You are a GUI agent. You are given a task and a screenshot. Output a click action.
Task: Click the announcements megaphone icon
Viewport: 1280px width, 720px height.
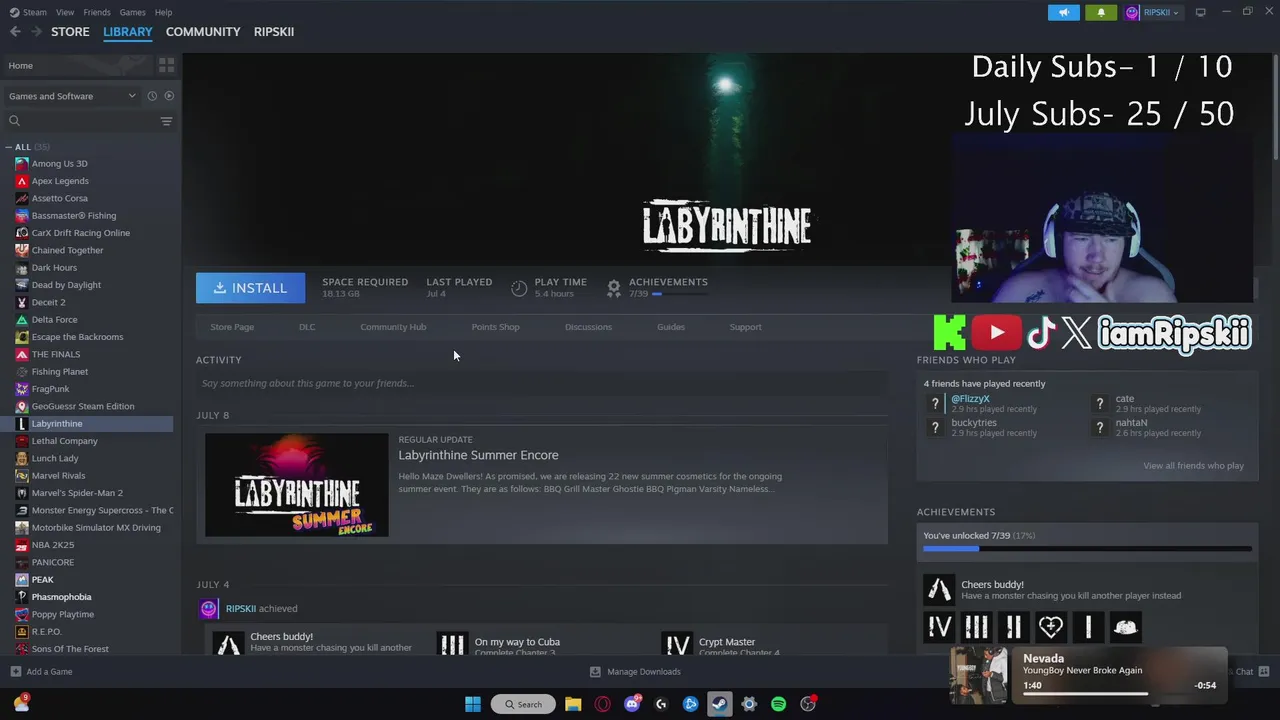coord(1063,12)
